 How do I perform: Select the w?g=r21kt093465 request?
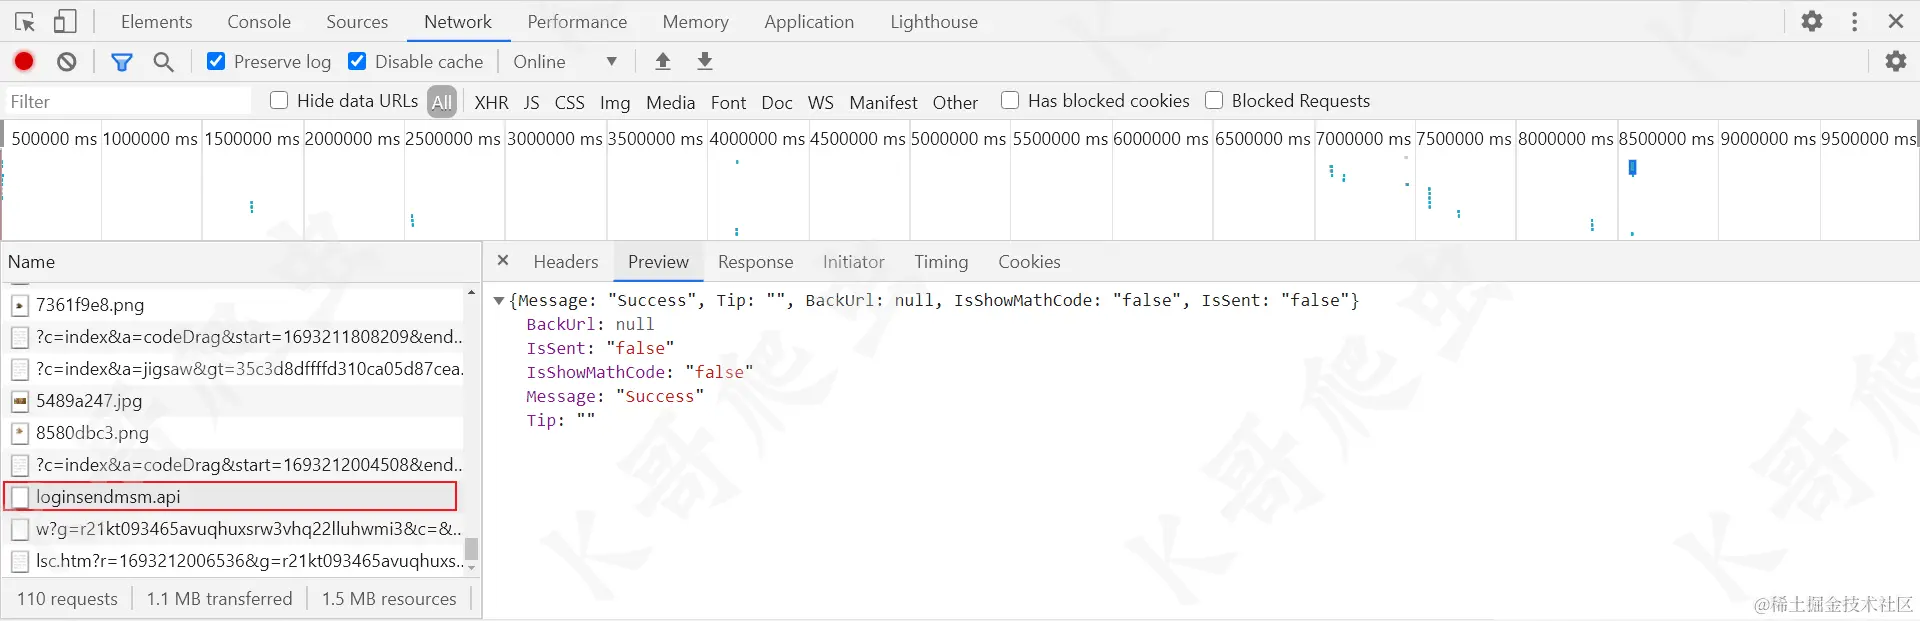(x=232, y=529)
